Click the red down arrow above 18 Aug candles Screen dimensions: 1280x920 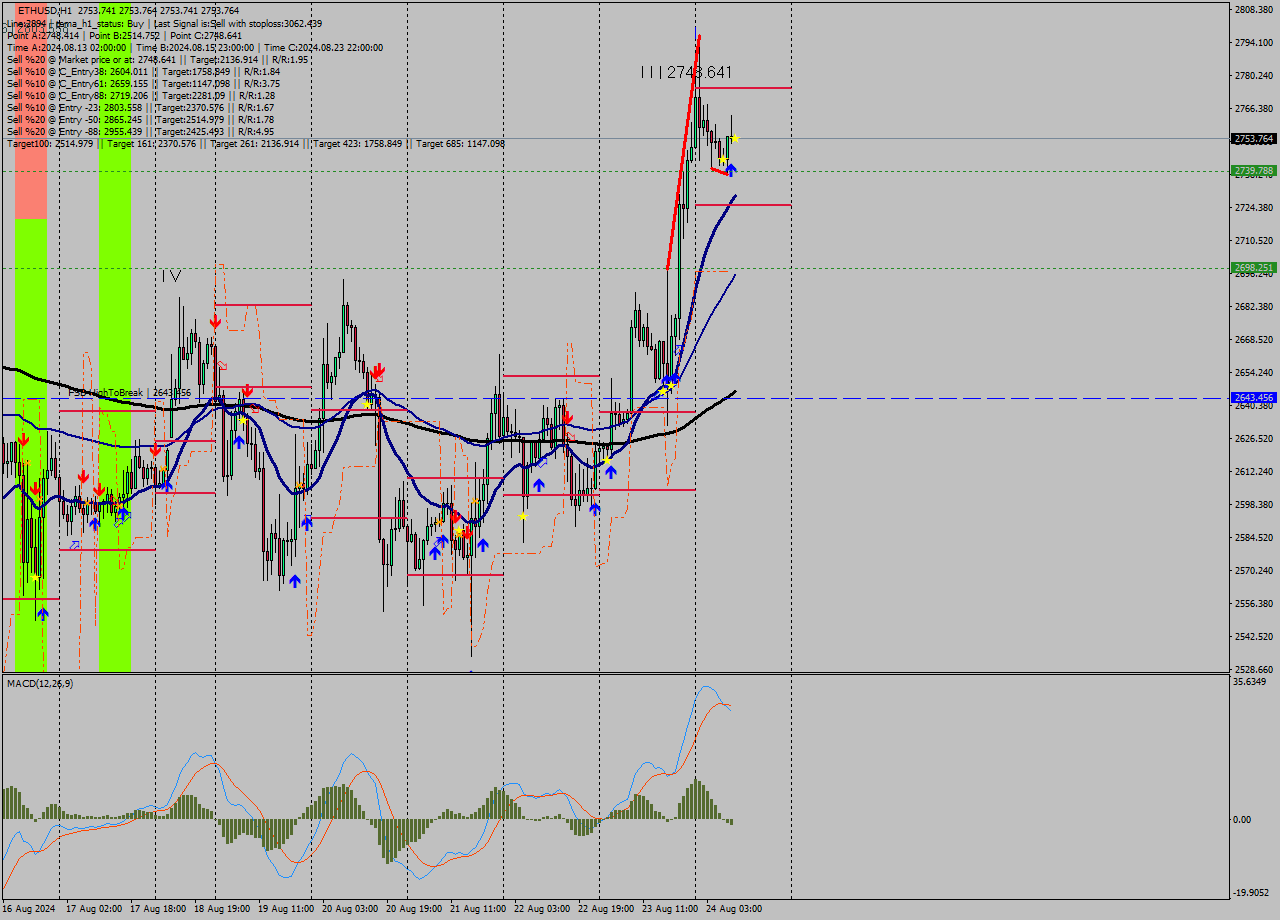point(213,321)
